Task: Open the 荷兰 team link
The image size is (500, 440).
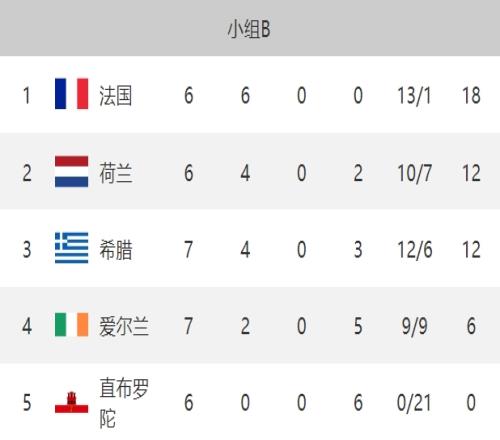Action: pos(116,173)
